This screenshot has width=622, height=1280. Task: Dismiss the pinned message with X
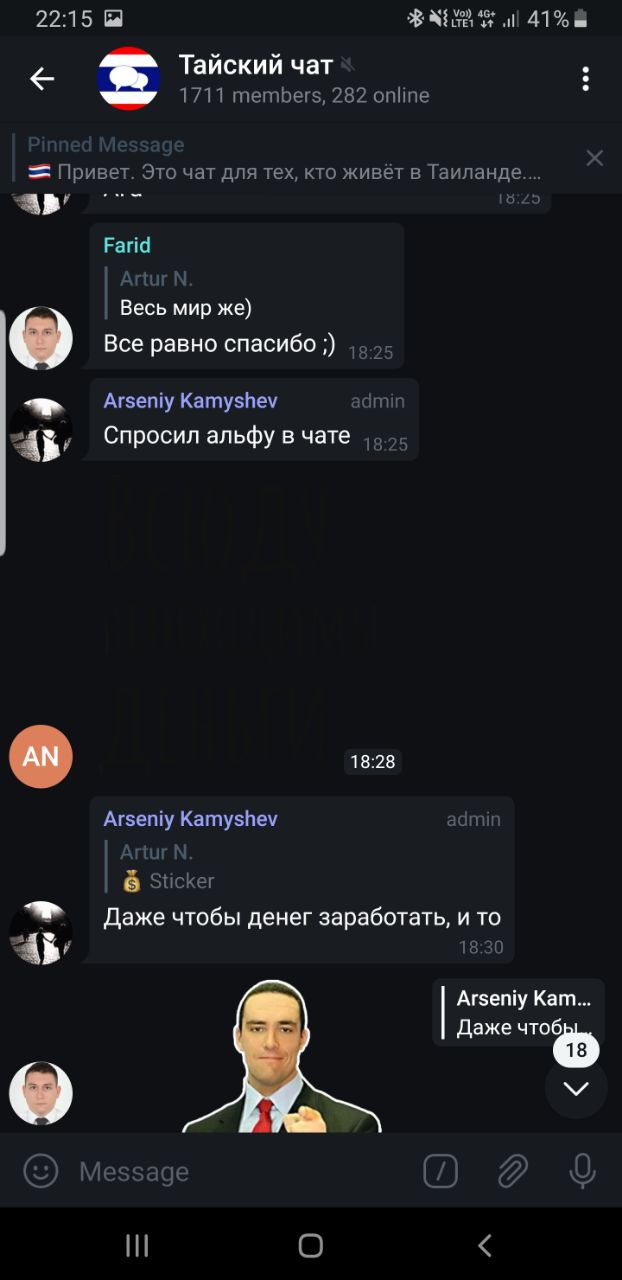click(595, 158)
